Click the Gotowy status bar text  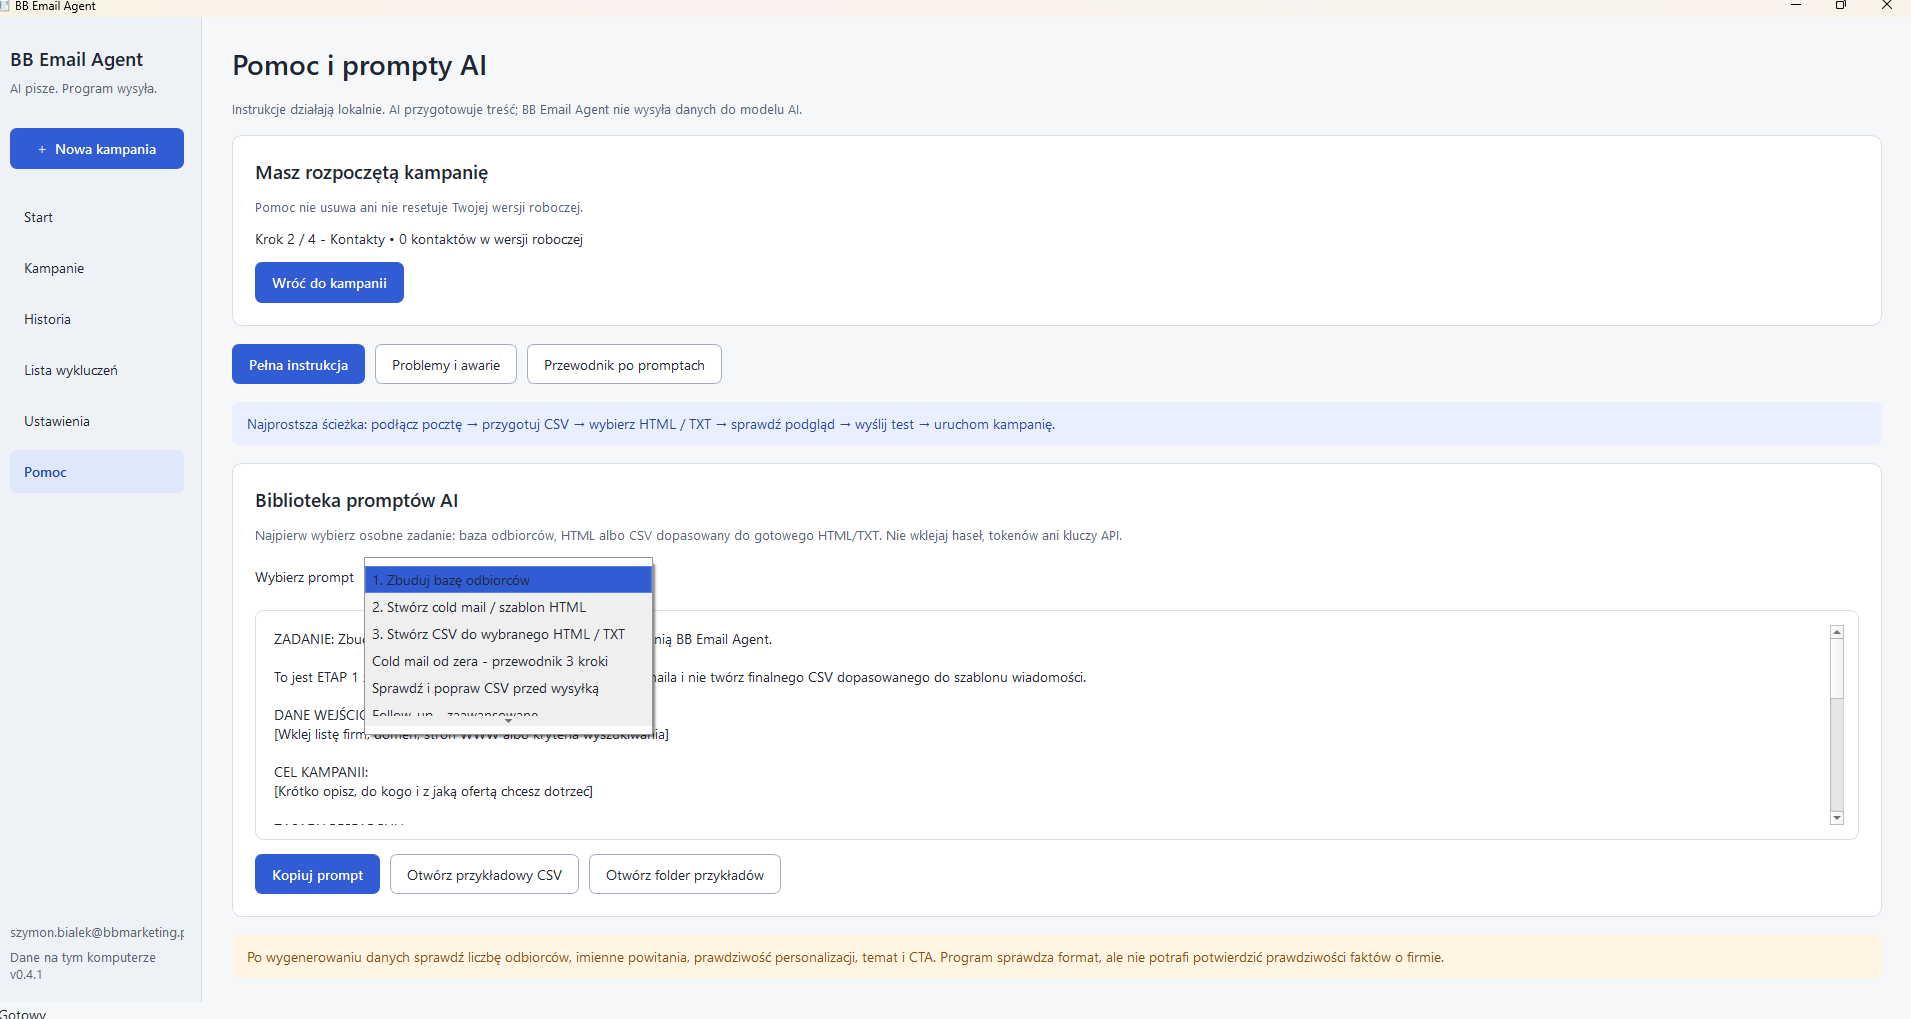point(23,1013)
